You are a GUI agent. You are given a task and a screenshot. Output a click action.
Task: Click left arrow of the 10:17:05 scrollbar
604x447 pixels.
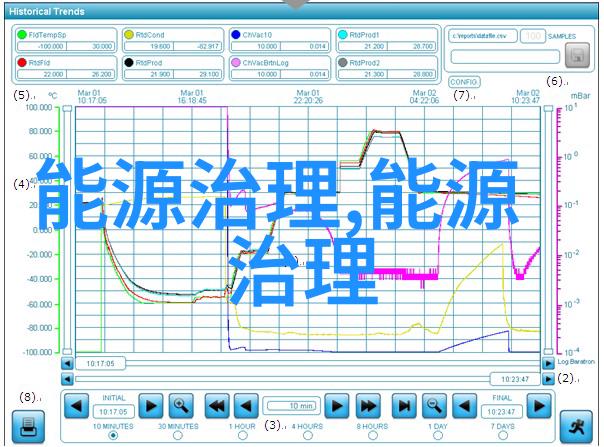click(x=67, y=363)
